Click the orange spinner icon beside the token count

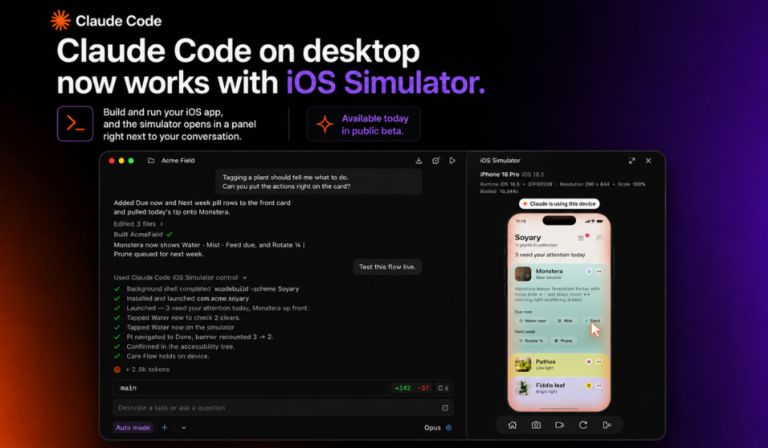[117, 370]
